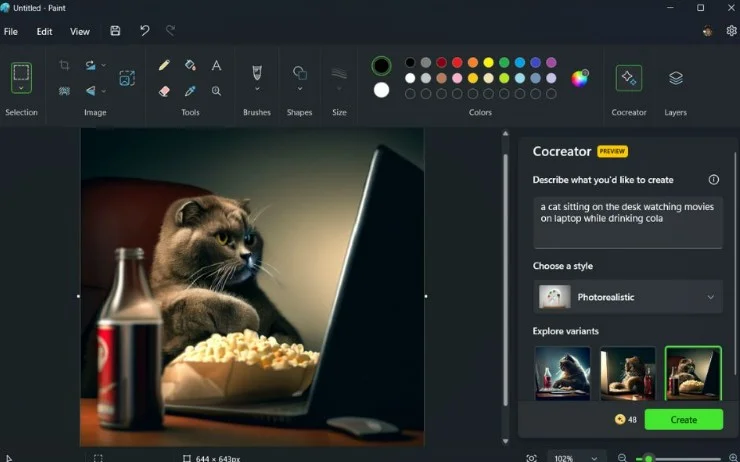Select the rectangular Selection tool

[x=21, y=73]
